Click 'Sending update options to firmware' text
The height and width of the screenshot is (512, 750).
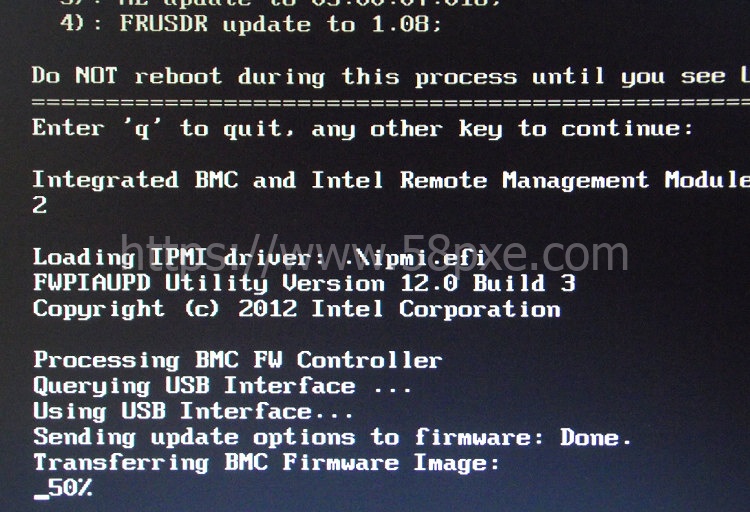[x=288, y=437]
